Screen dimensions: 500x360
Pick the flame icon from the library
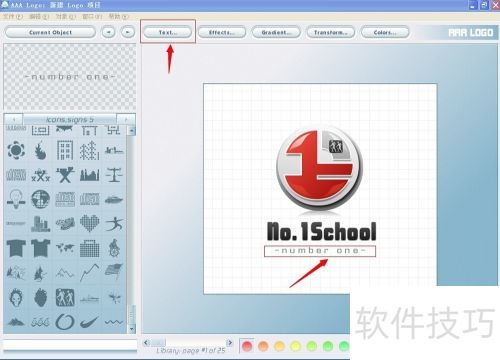click(40, 150)
